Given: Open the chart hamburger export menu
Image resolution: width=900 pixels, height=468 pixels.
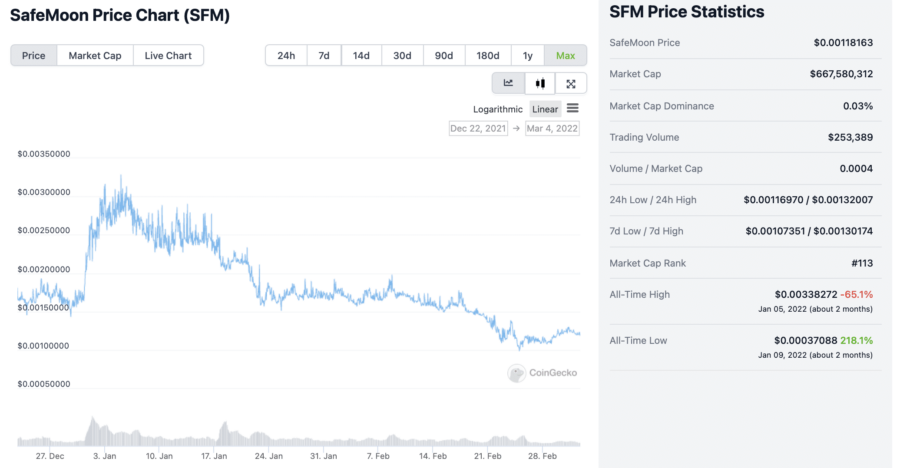Looking at the screenshot, I should pyautogui.click(x=573, y=108).
